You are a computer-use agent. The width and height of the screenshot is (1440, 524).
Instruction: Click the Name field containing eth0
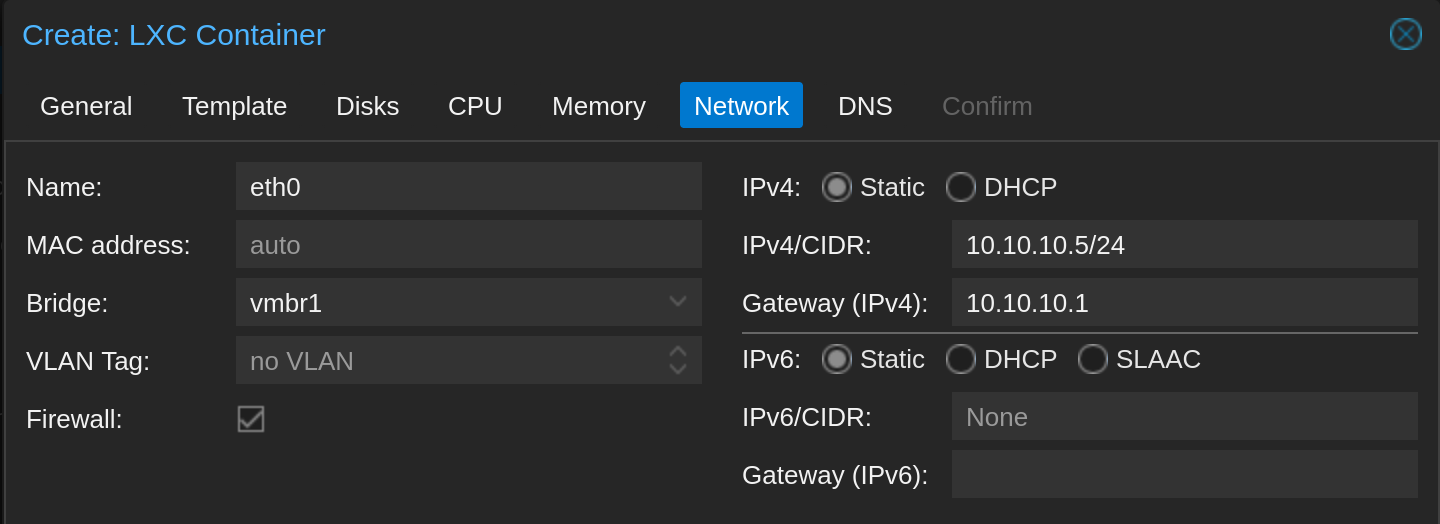(469, 186)
